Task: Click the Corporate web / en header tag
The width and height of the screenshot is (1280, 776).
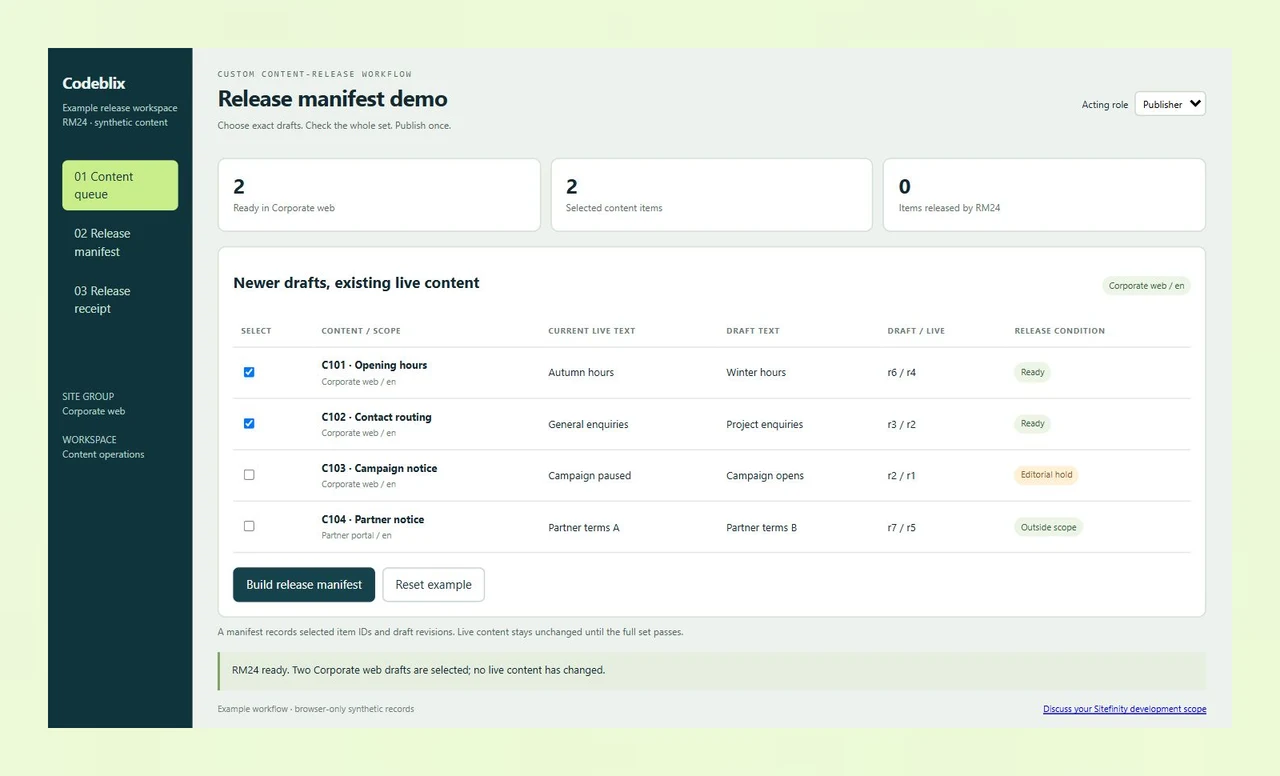Action: [x=1146, y=286]
